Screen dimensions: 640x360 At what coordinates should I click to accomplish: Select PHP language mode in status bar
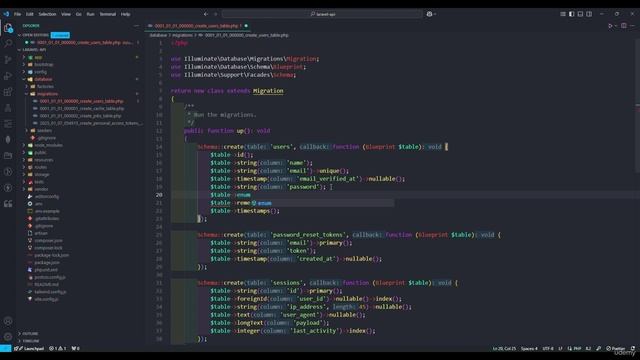(x=577, y=349)
